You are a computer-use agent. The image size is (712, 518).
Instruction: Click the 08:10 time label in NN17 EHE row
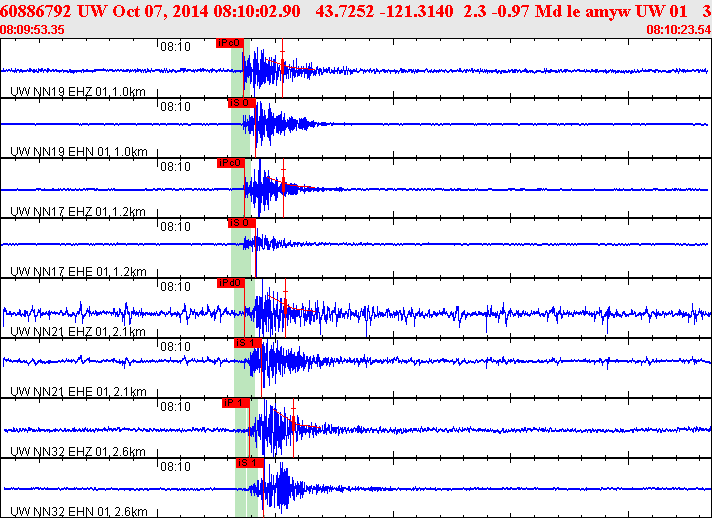[x=175, y=227]
